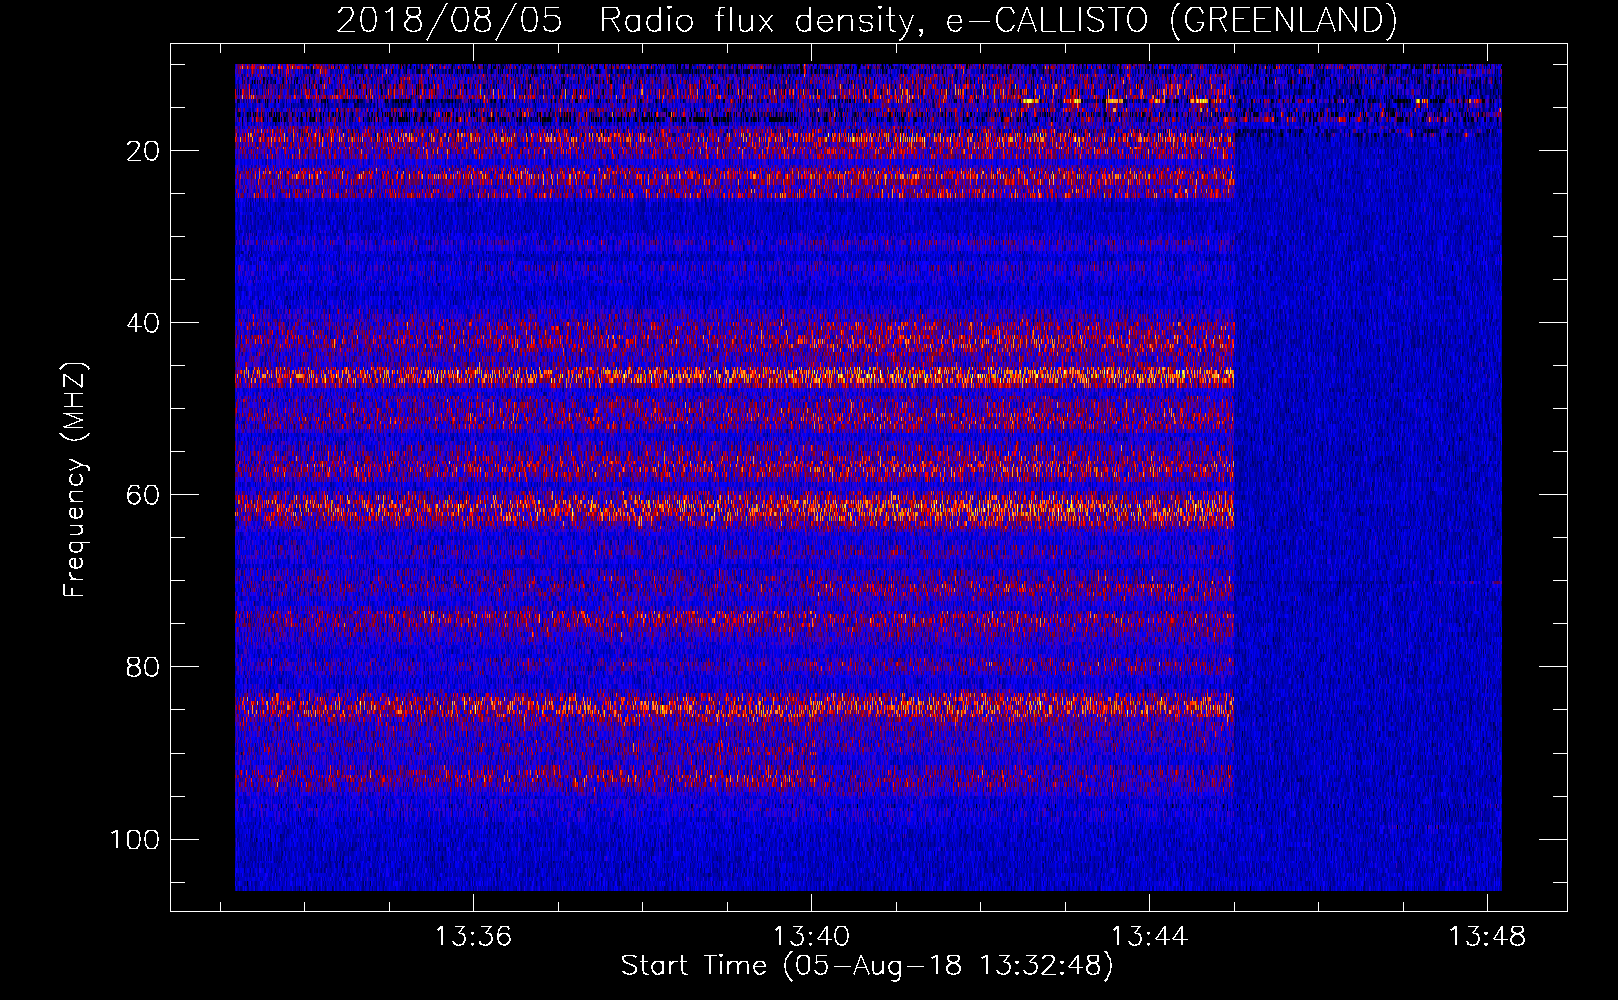Viewport: 1618px width, 1000px height.
Task: Click the 20 MHz frequency tick label
Action: click(x=143, y=151)
